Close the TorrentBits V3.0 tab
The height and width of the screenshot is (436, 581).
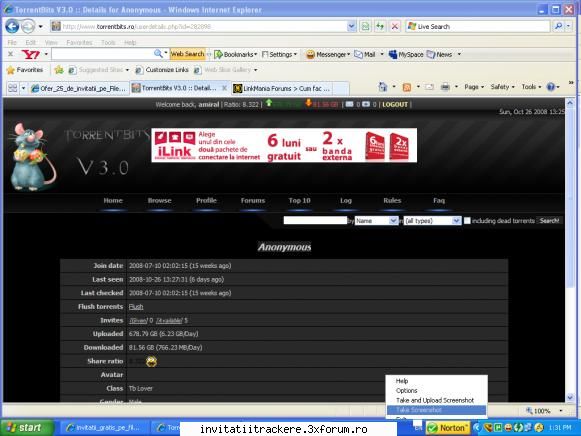pyautogui.click(x=224, y=88)
